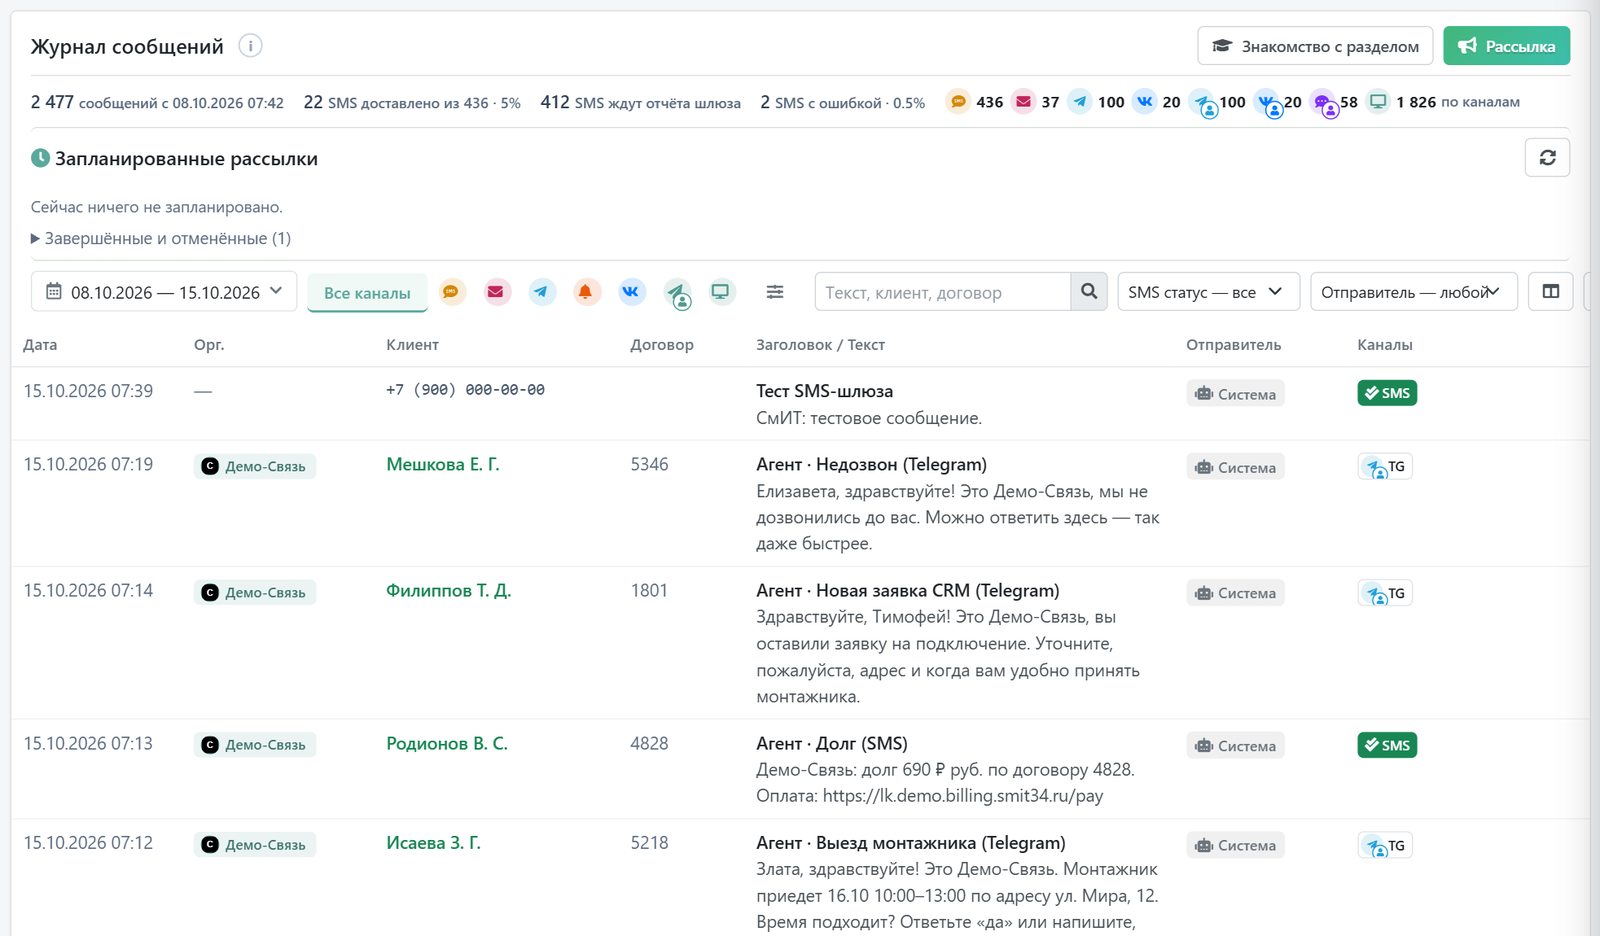This screenshot has height=936, width=1600.
Task: Filter by Telegram channel icon
Action: pos(541,292)
